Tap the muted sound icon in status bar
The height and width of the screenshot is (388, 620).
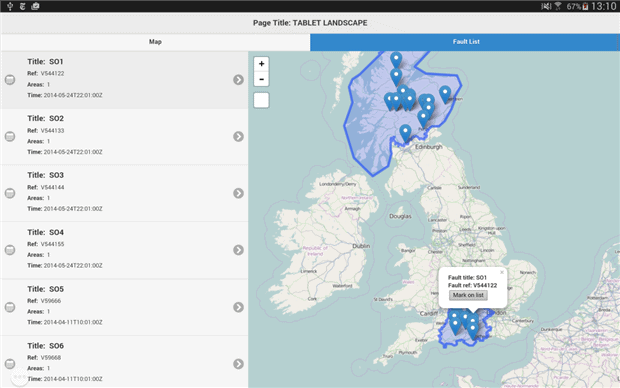[x=546, y=6]
